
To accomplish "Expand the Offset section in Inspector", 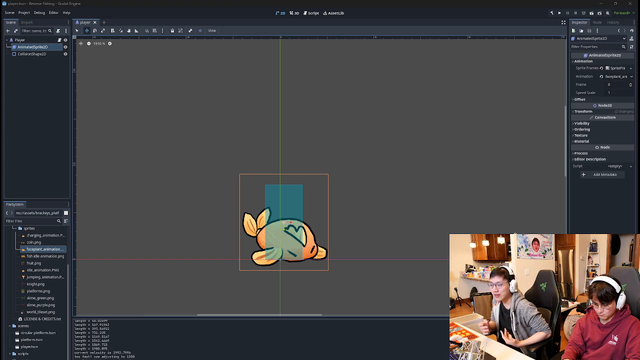I will point(602,99).
